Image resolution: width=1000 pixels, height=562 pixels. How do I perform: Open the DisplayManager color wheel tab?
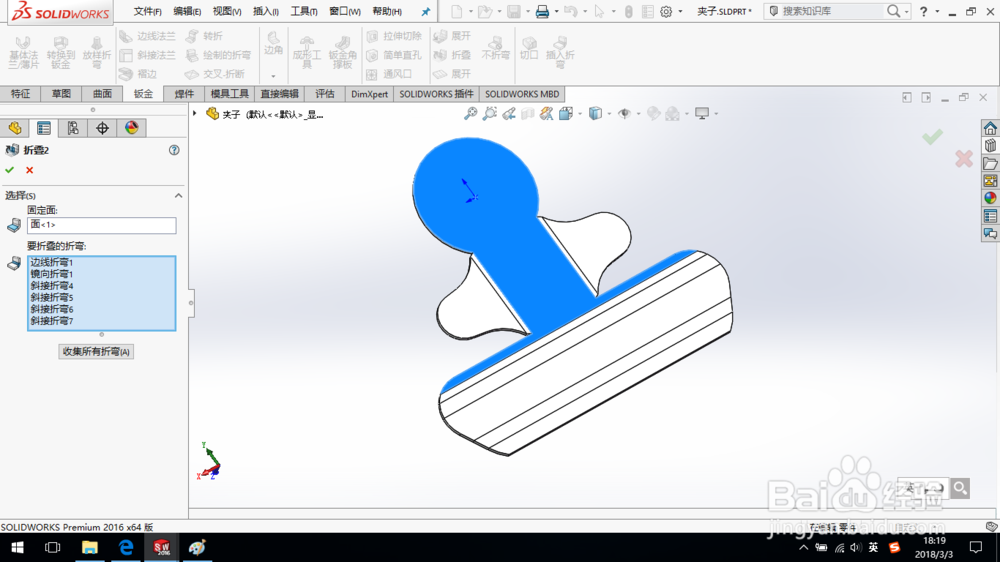coord(131,128)
